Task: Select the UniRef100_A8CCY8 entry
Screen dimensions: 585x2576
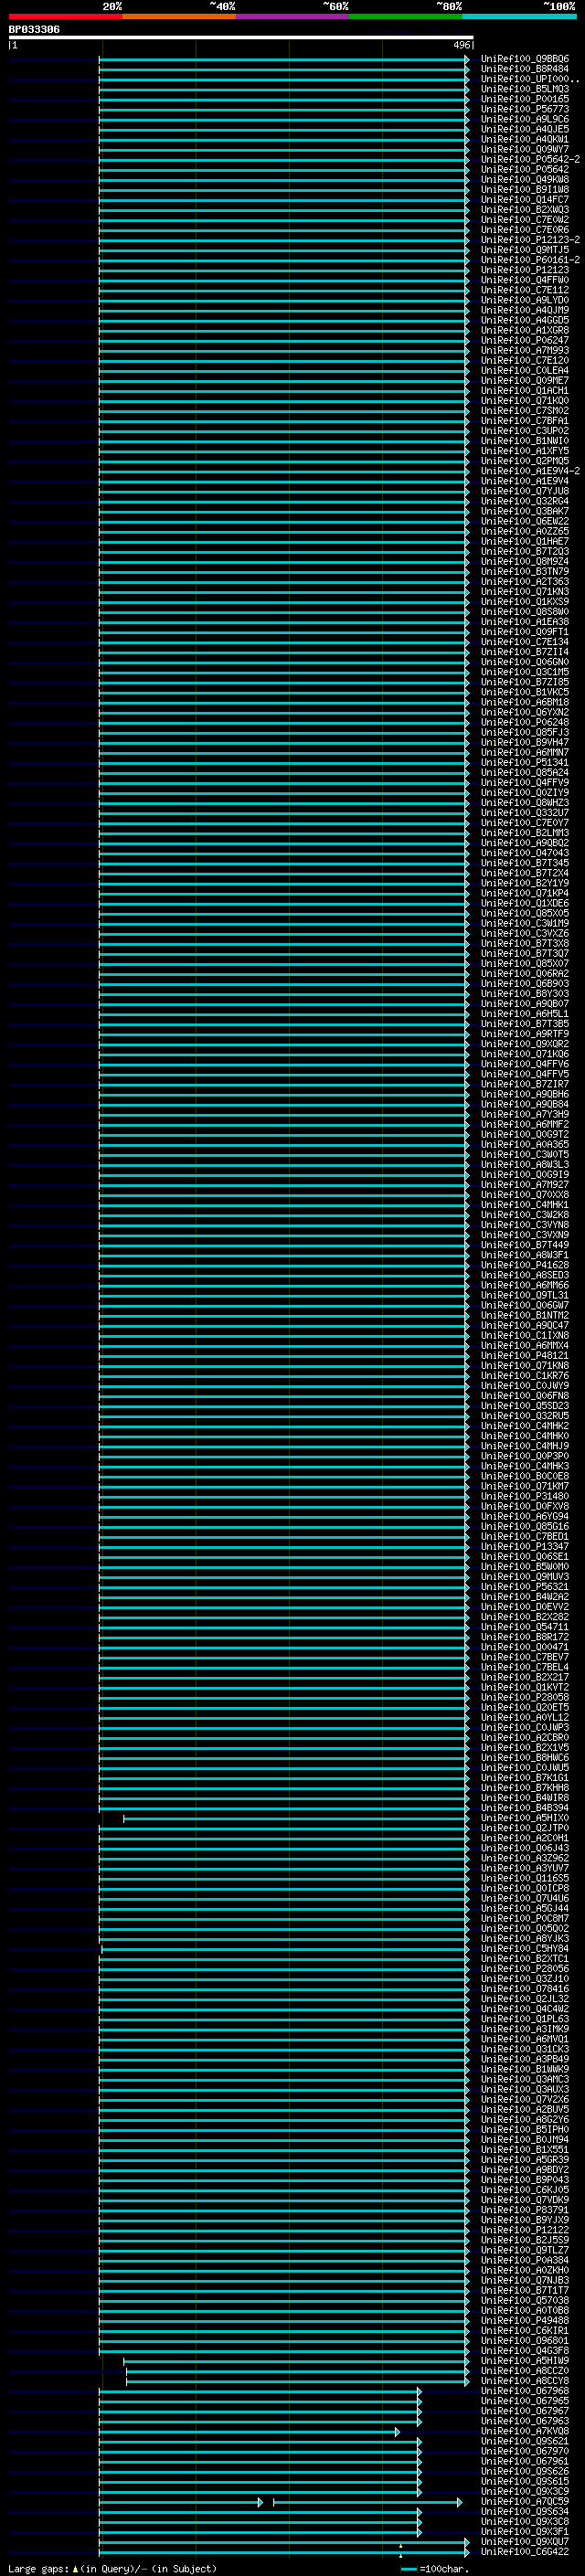Action: point(524,2380)
